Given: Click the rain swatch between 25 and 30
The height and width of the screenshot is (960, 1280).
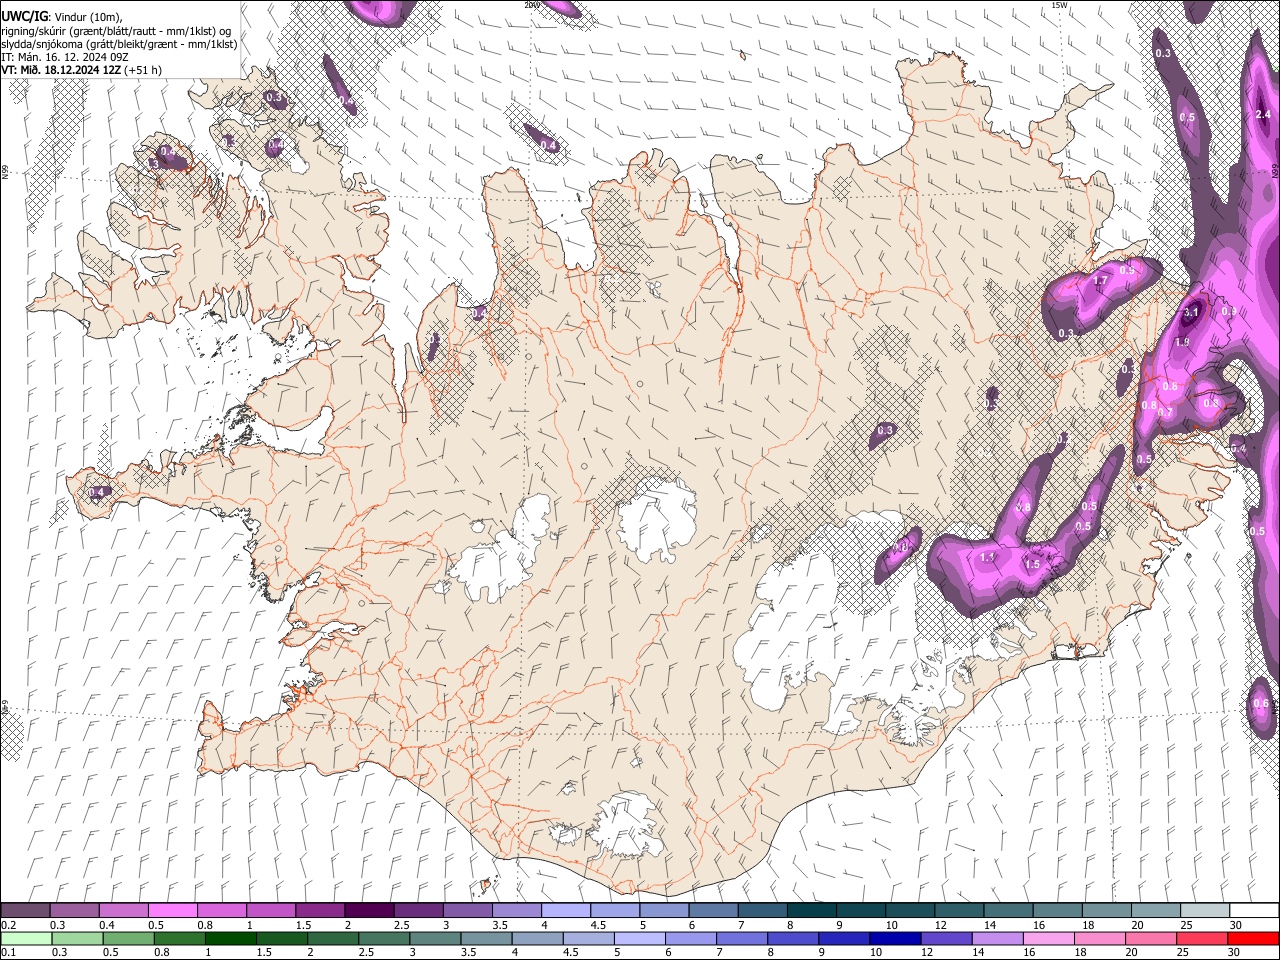Looking at the screenshot, I should click(x=1200, y=938).
